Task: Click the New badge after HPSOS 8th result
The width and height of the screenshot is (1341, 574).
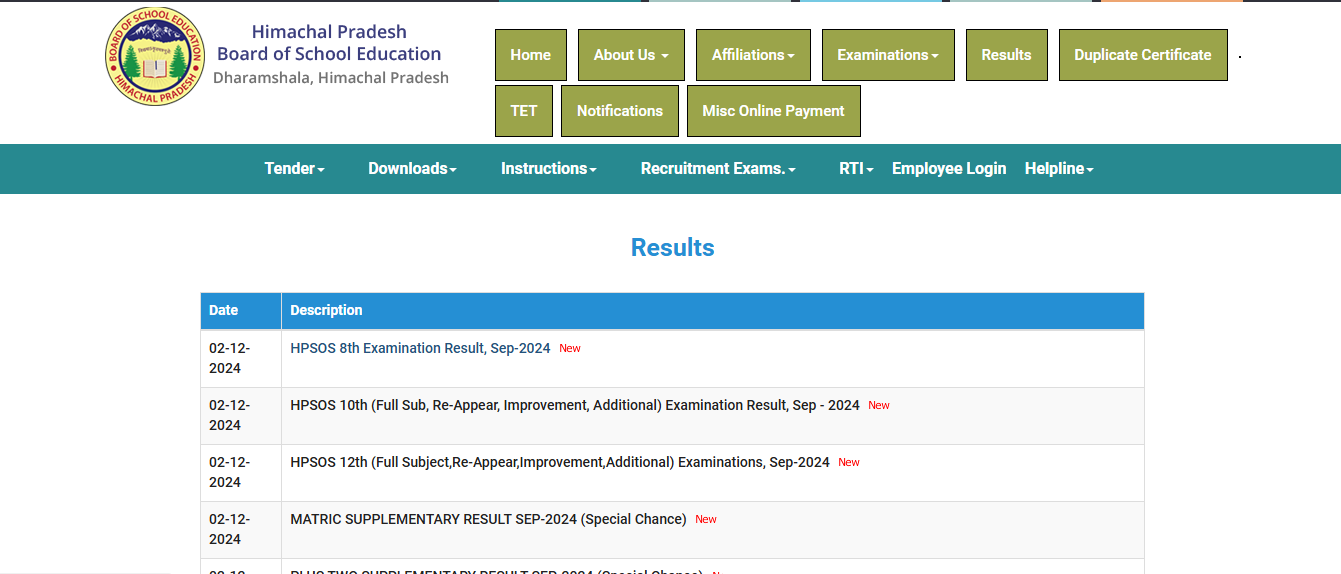Action: tap(570, 348)
